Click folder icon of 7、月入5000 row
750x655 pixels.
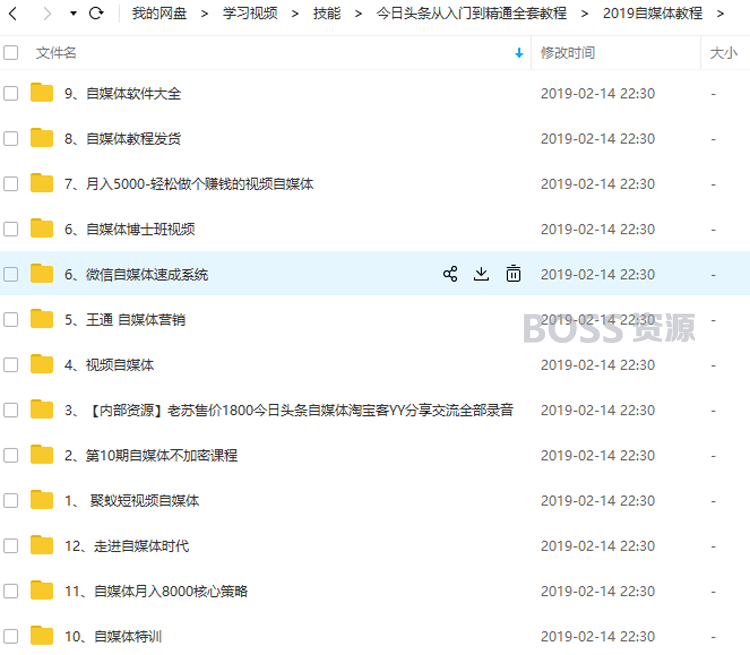[42, 183]
